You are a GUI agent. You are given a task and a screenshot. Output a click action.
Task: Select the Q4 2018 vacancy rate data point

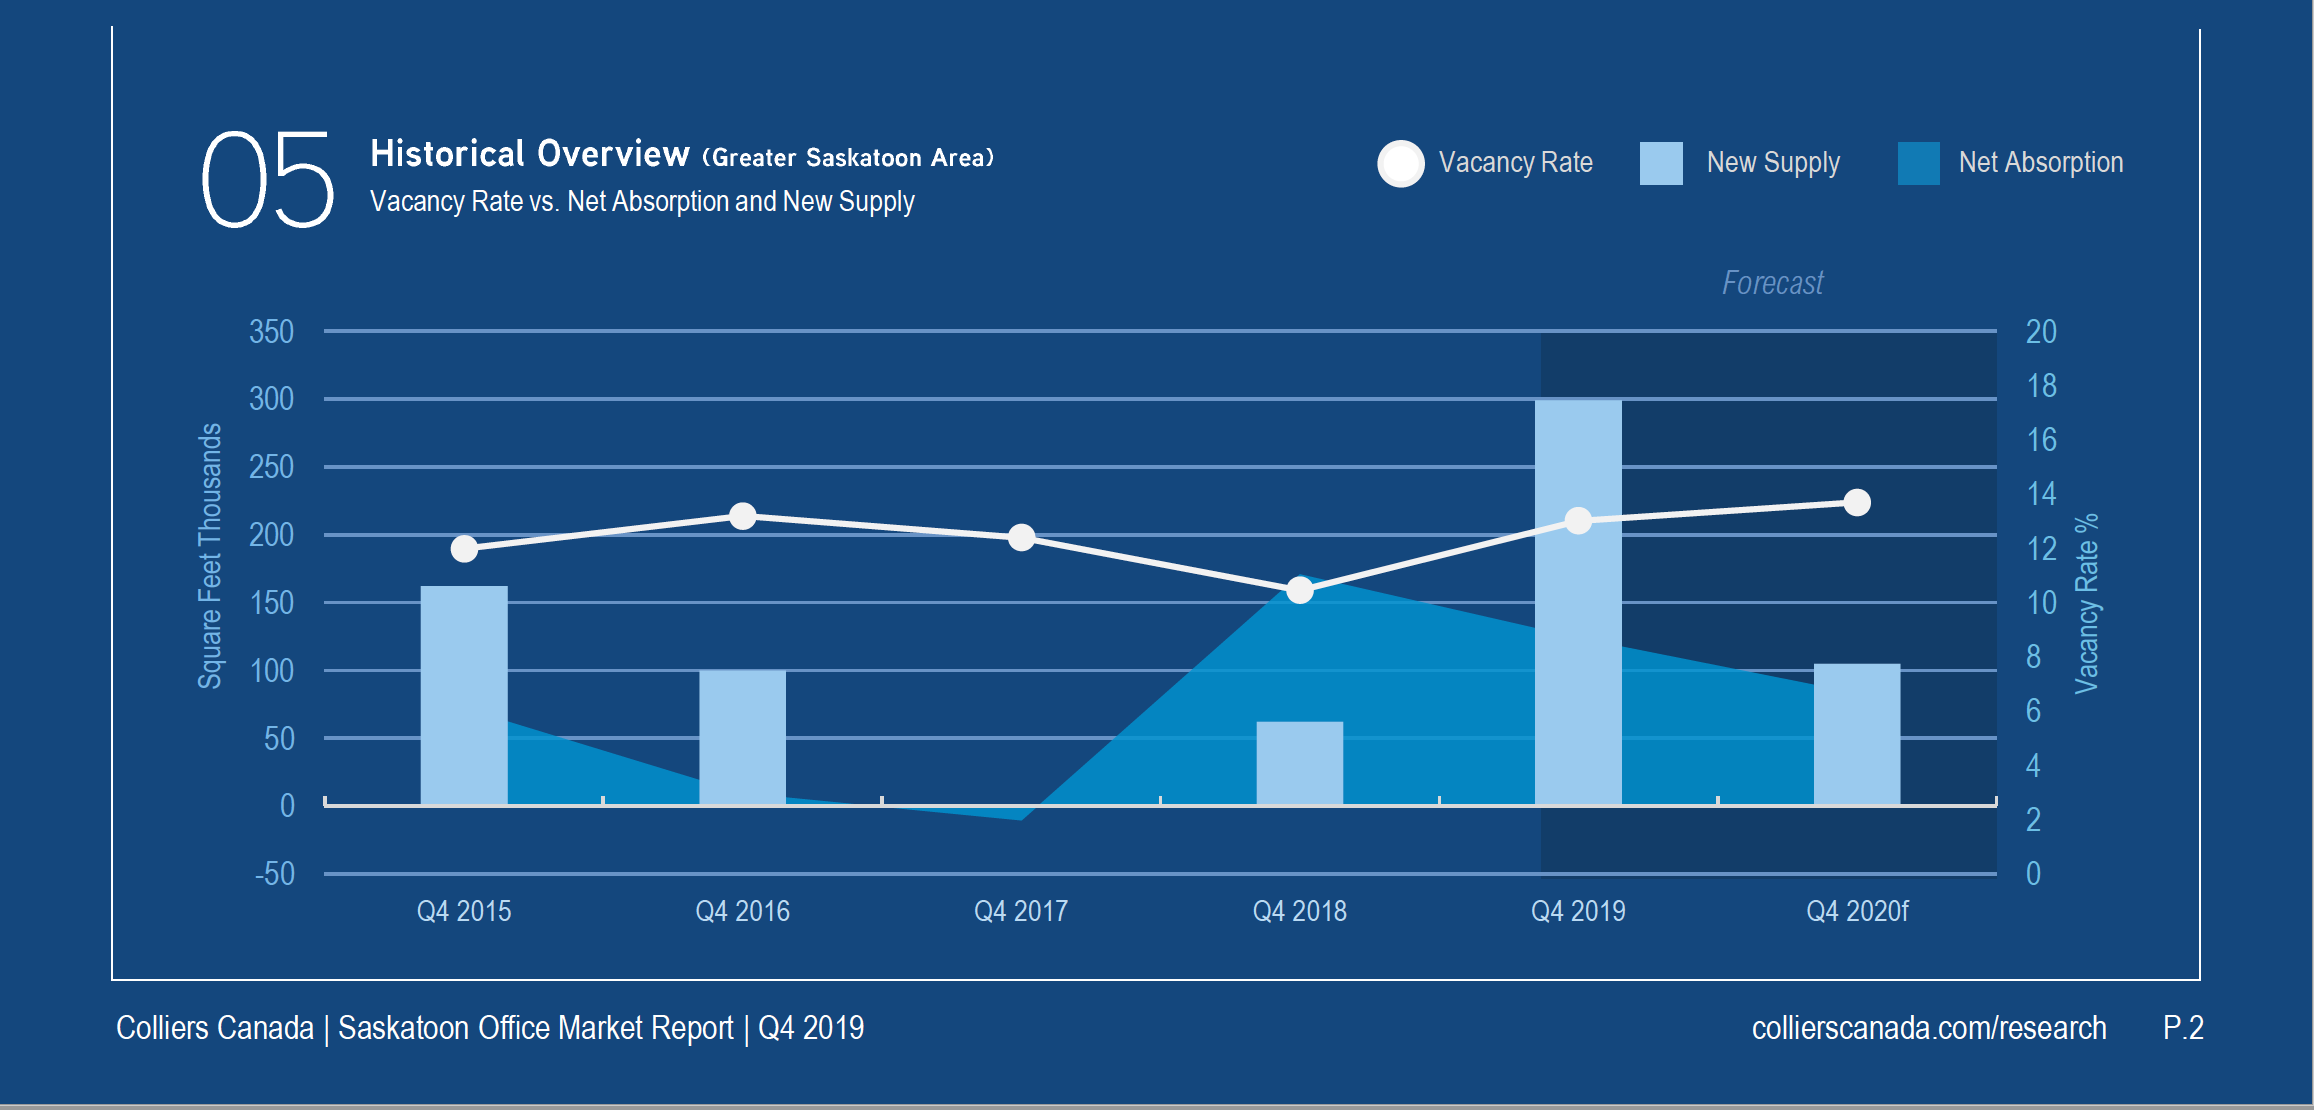pyautogui.click(x=1300, y=591)
